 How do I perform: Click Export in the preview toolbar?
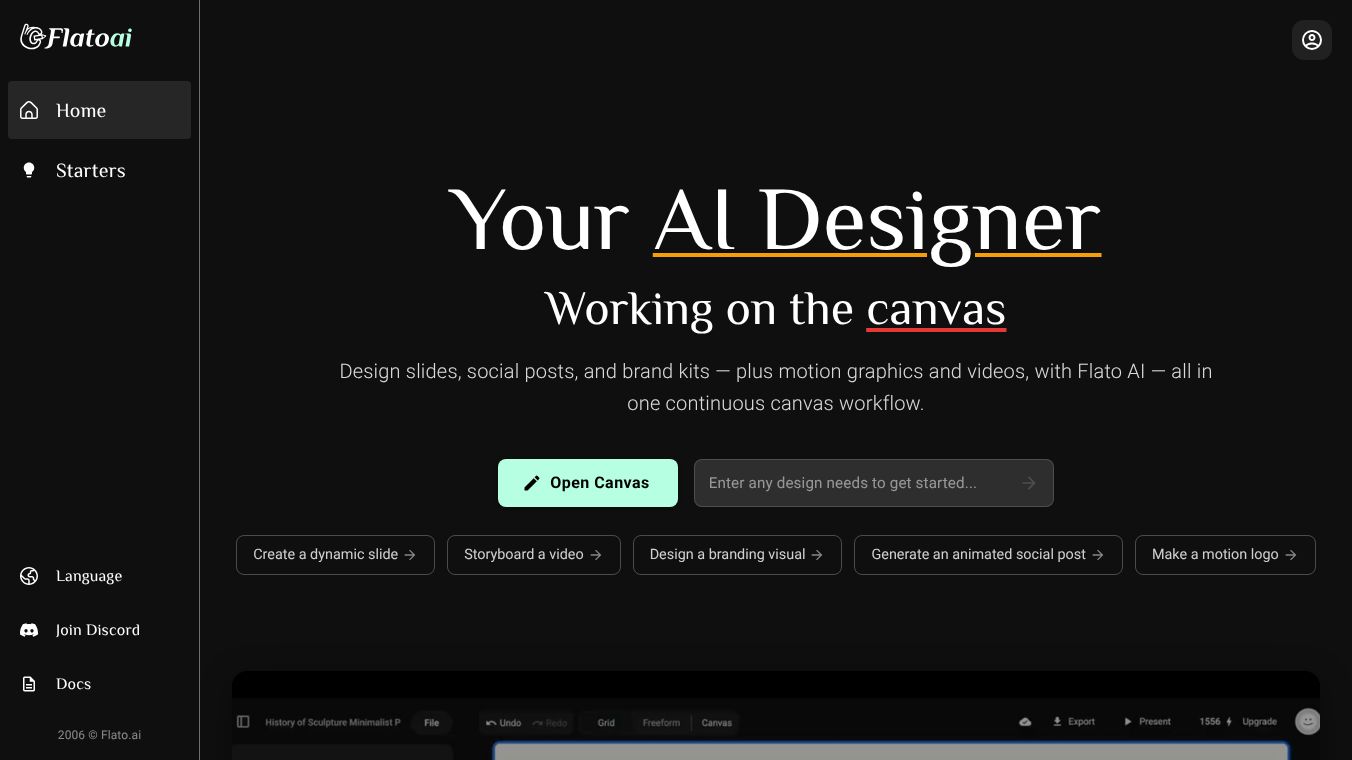[x=1073, y=722]
